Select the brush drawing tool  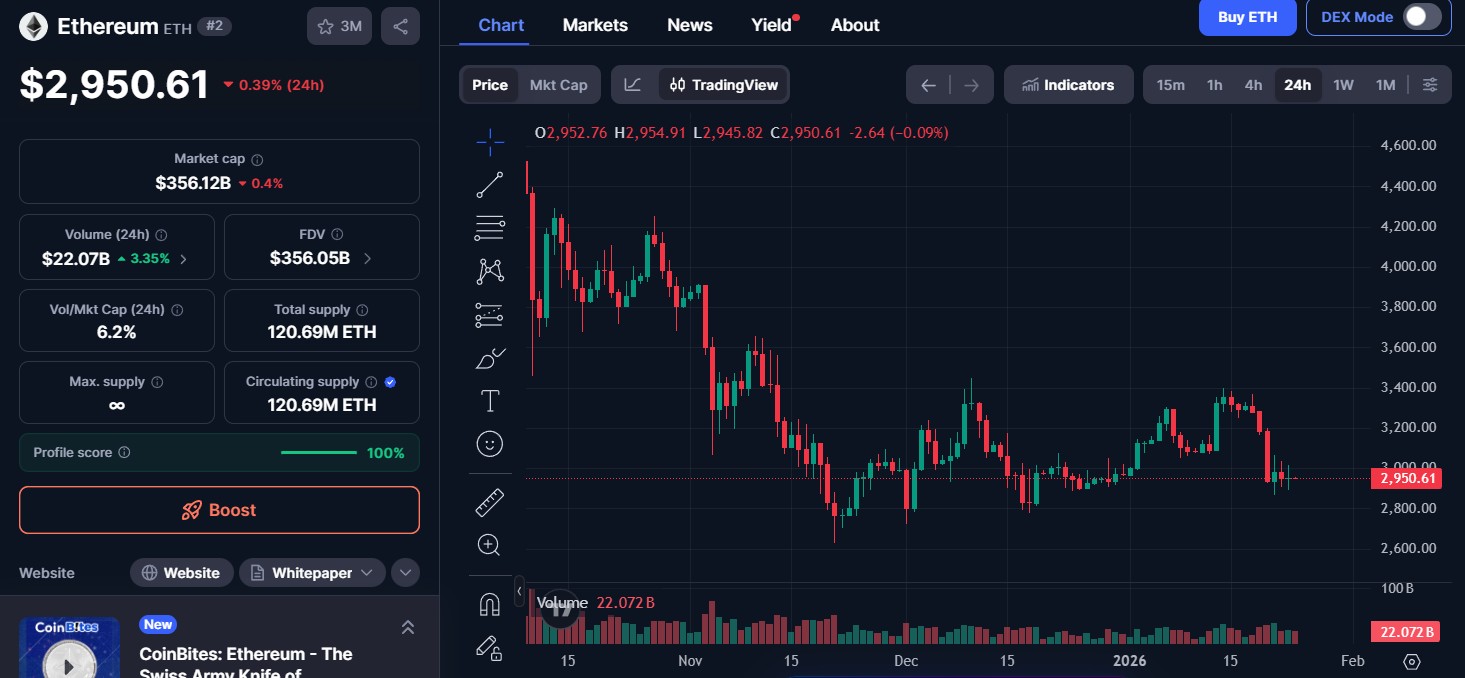tap(489, 358)
